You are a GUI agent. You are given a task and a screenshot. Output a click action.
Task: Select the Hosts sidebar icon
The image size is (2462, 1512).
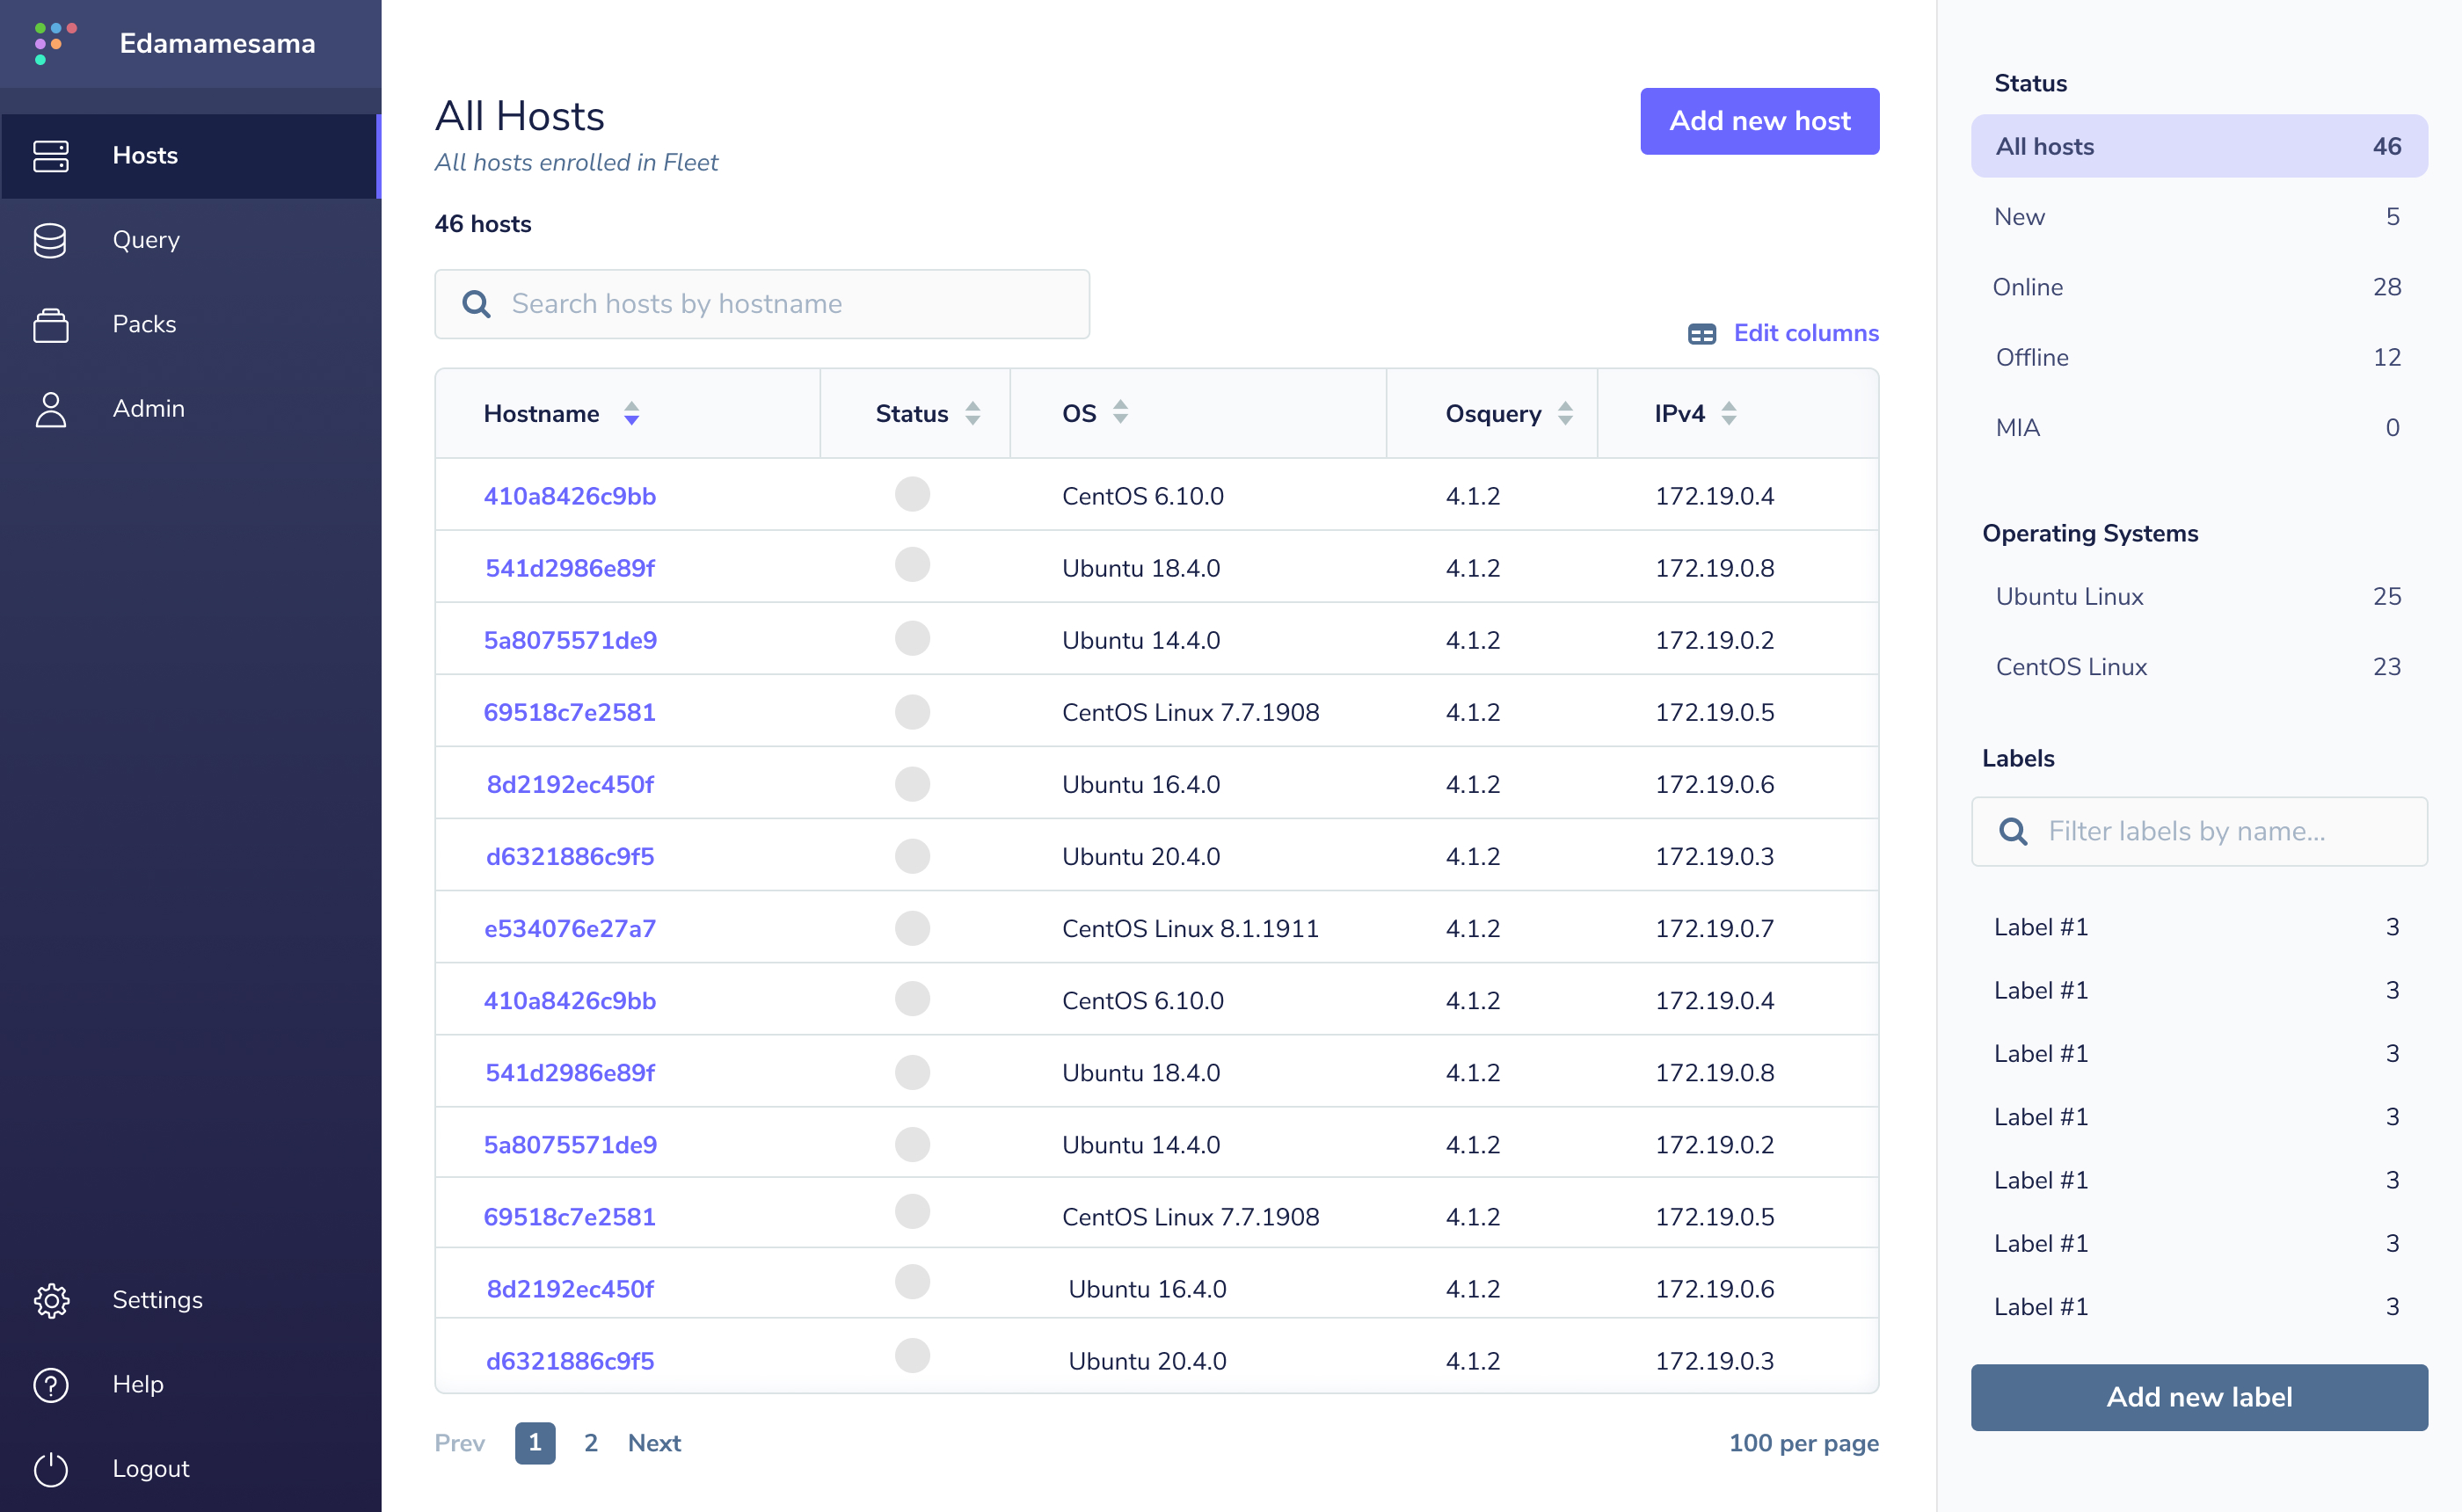click(51, 155)
